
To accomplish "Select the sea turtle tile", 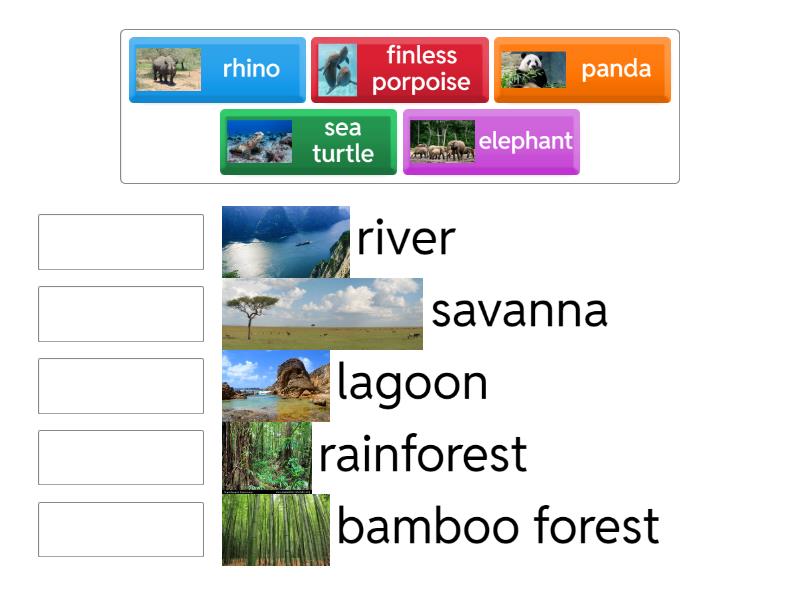I will [x=307, y=141].
